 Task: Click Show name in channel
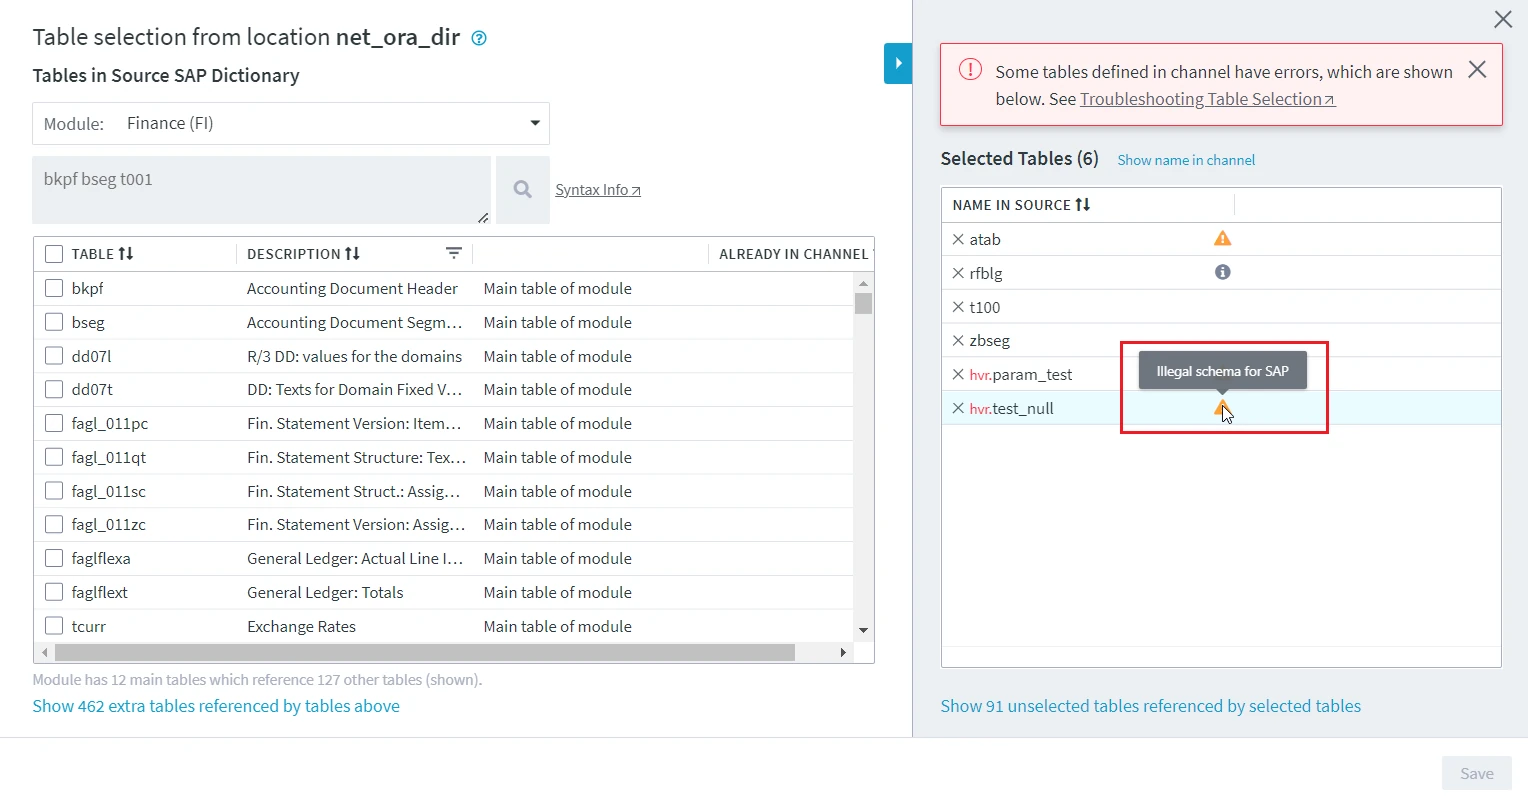pos(1185,160)
